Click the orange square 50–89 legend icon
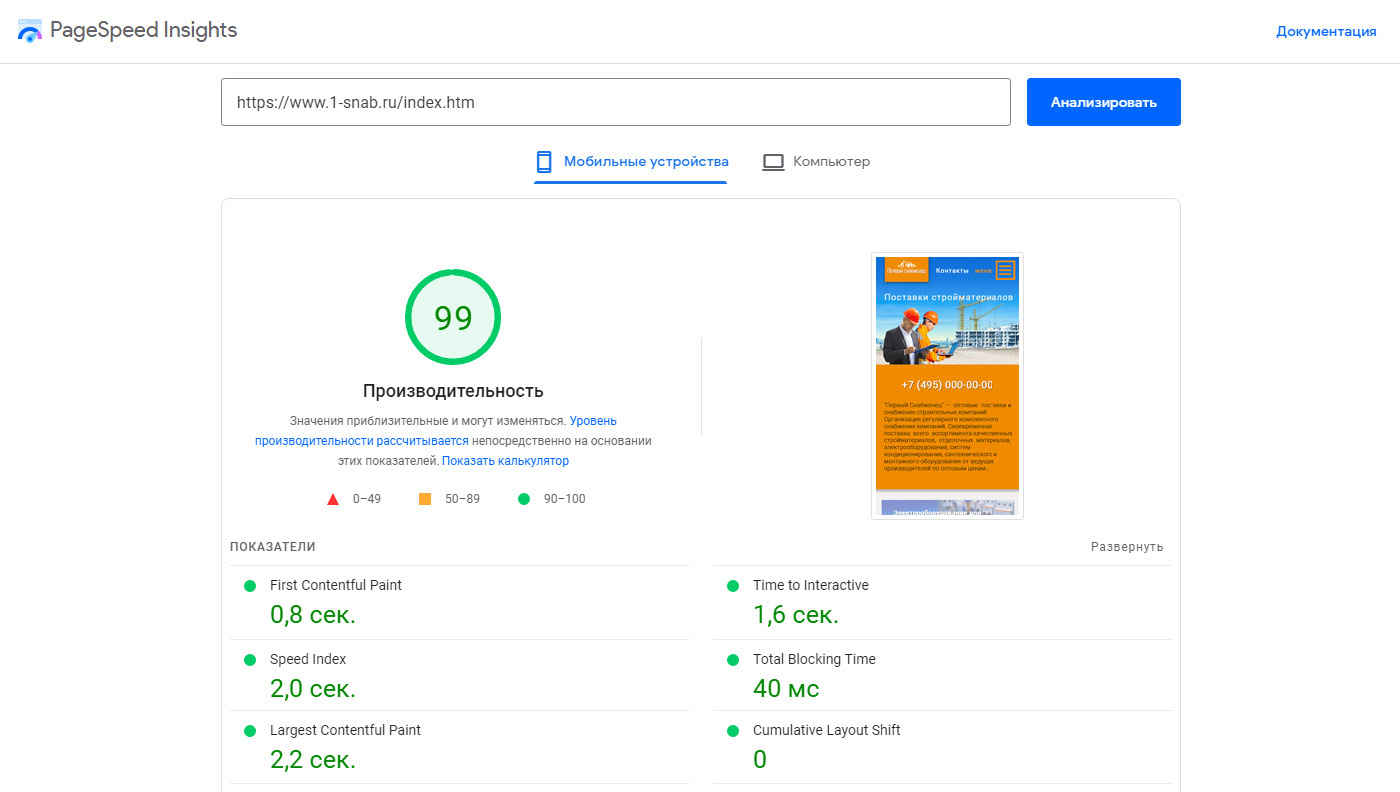This screenshot has width=1400, height=792. [x=425, y=499]
